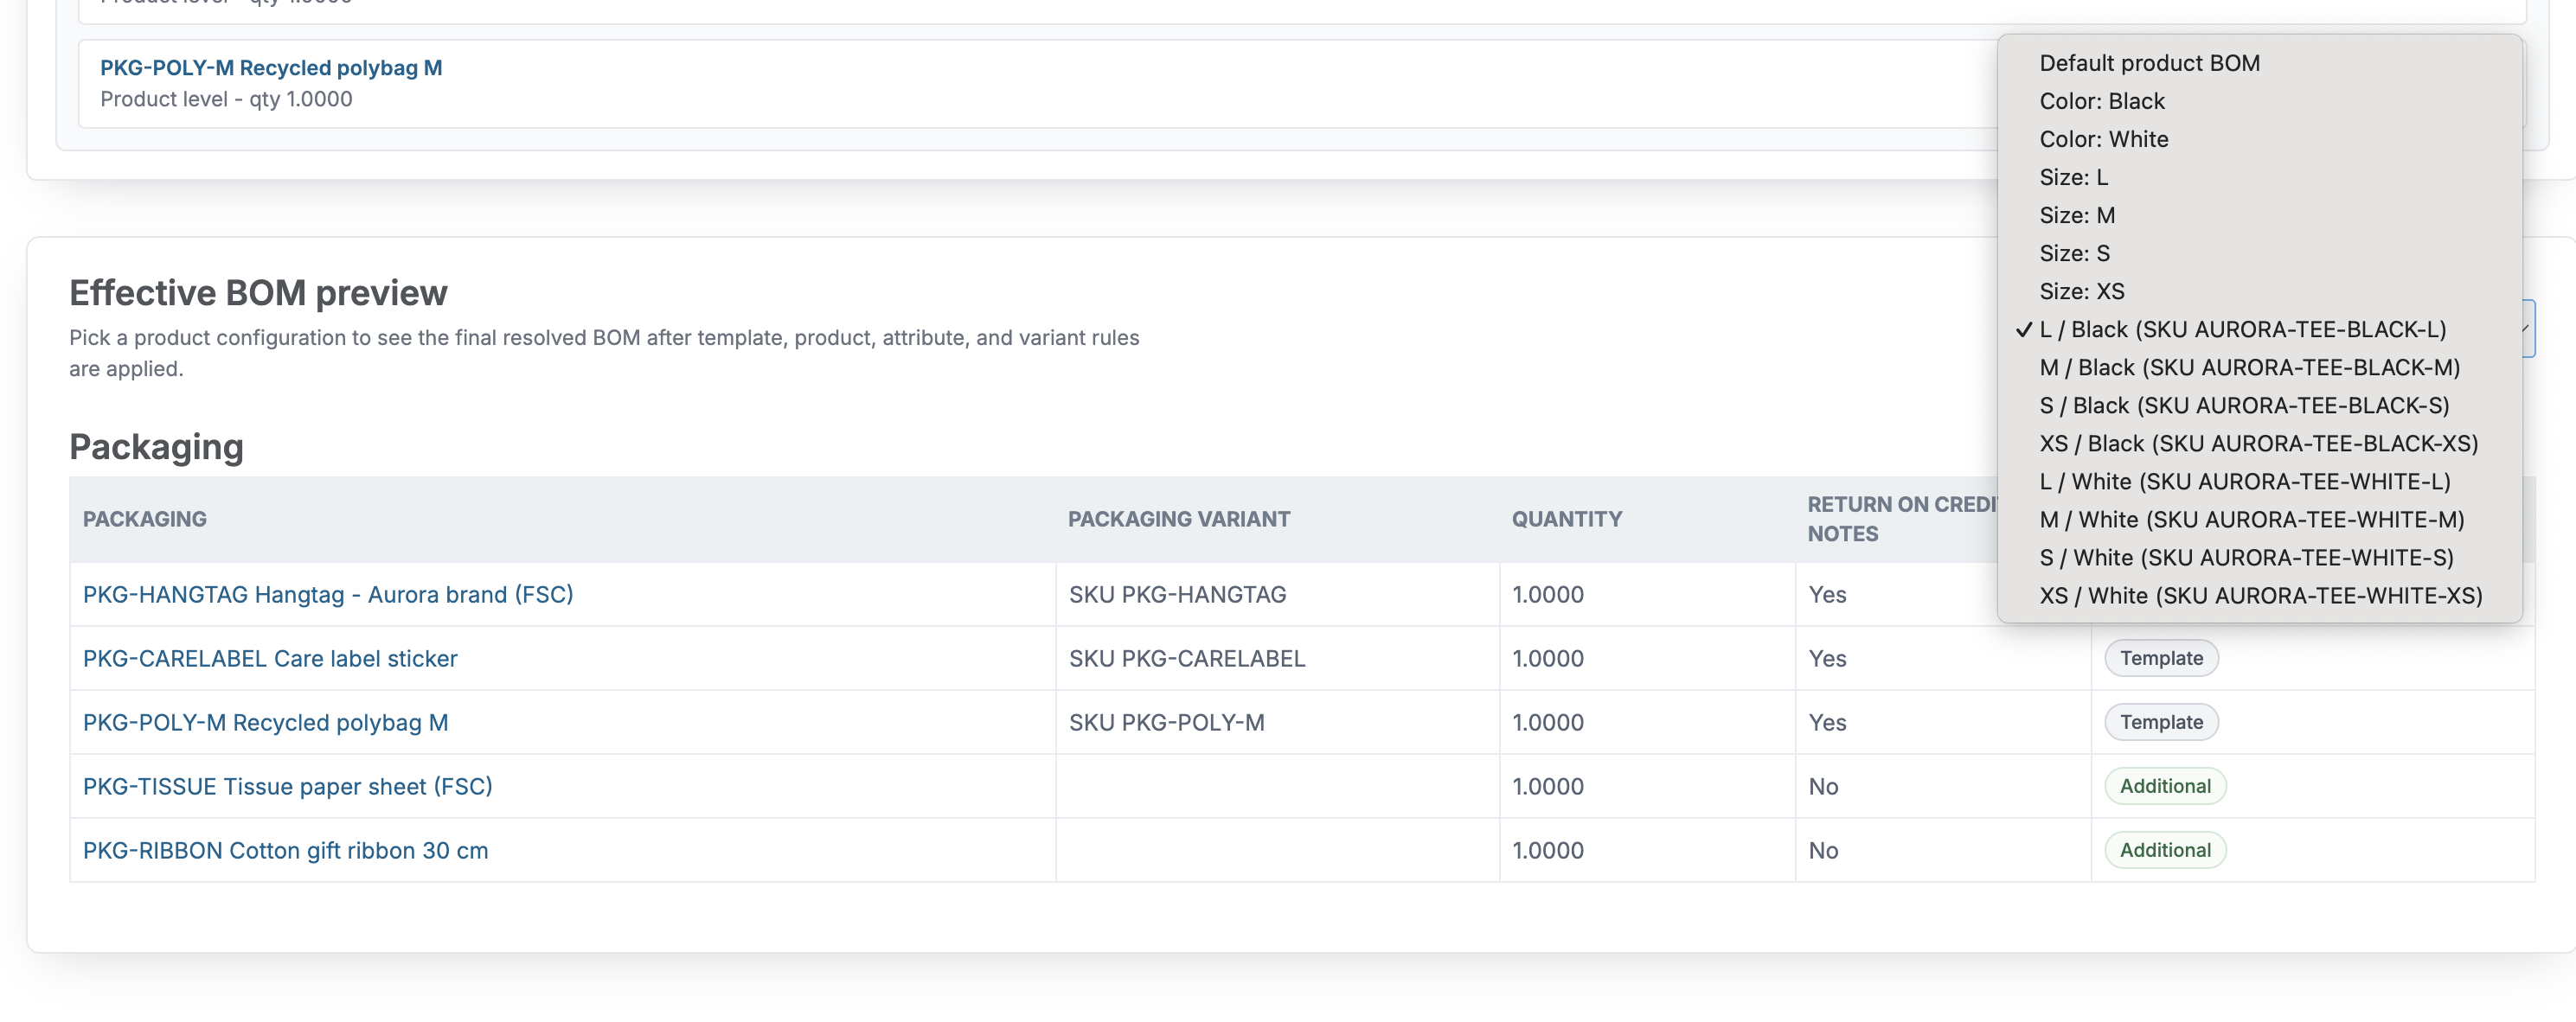Pick S / Black AURORA-TEE-BLACK-S variant
The height and width of the screenshot is (1022, 2576).
2259,405
